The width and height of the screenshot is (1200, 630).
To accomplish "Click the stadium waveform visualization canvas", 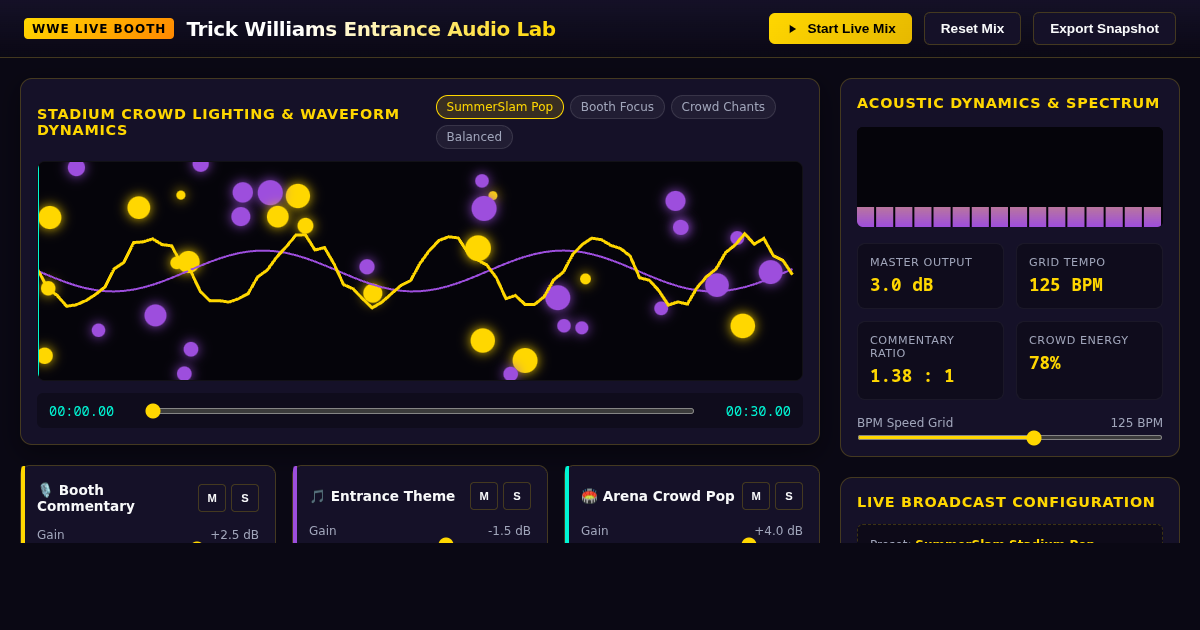I will click(420, 271).
